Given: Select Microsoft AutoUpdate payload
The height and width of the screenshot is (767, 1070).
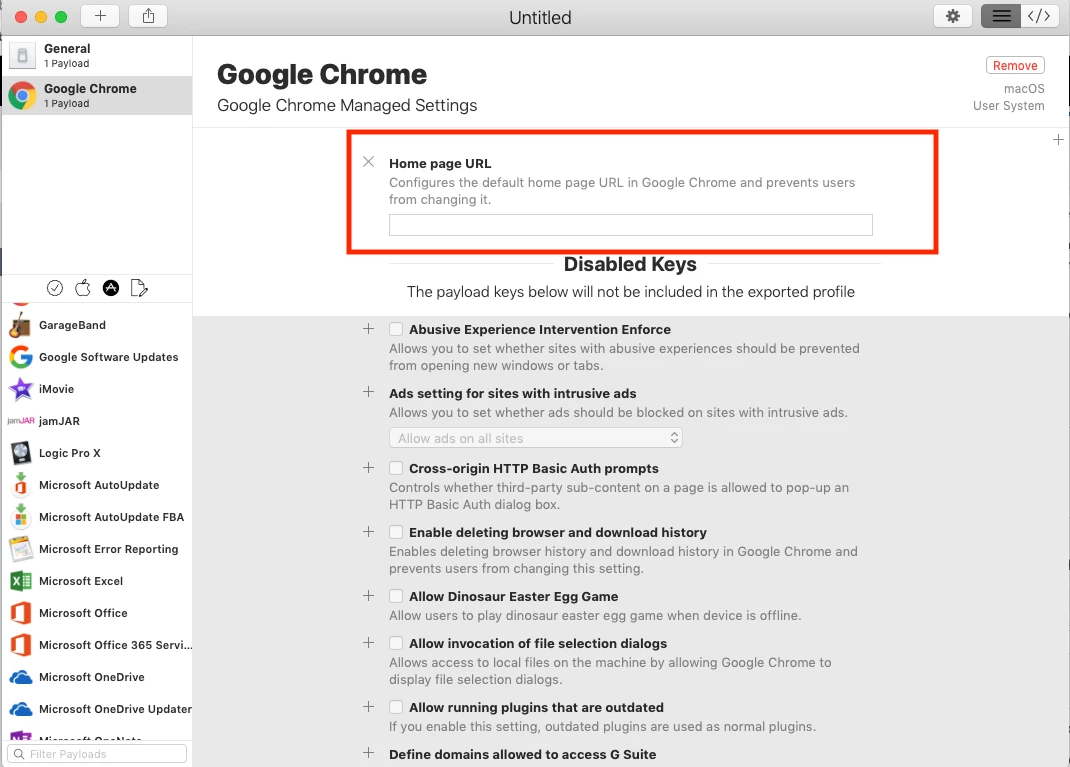Looking at the screenshot, I should click(97, 485).
